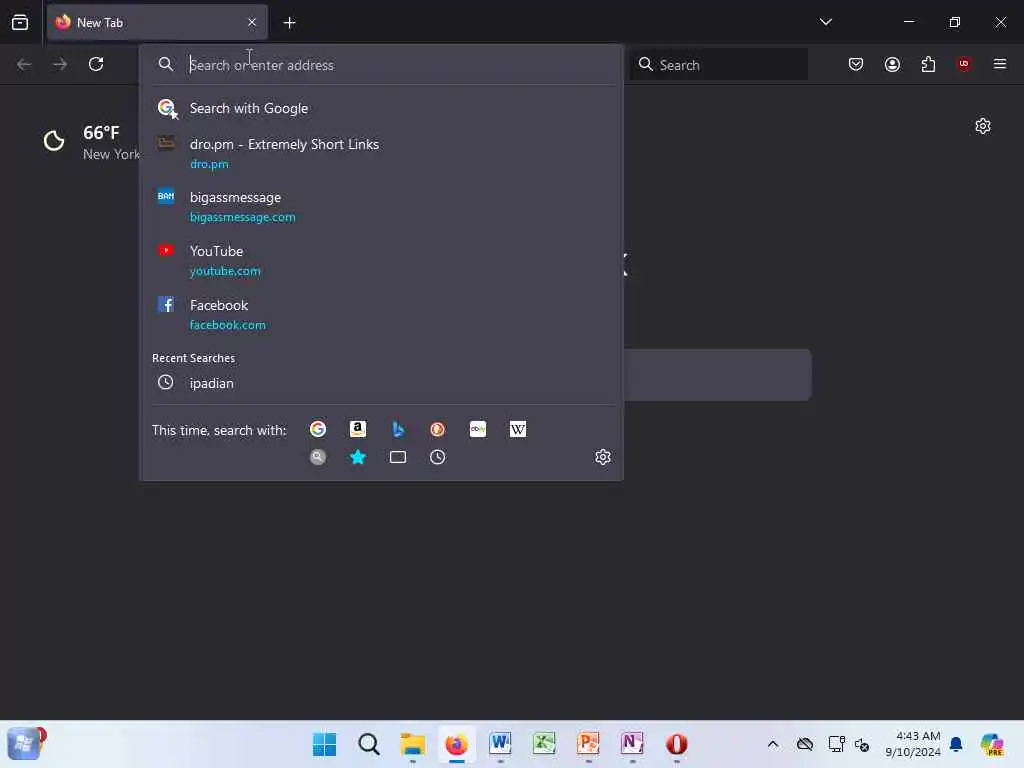Open the widgets icon at taskbar left

click(25, 744)
